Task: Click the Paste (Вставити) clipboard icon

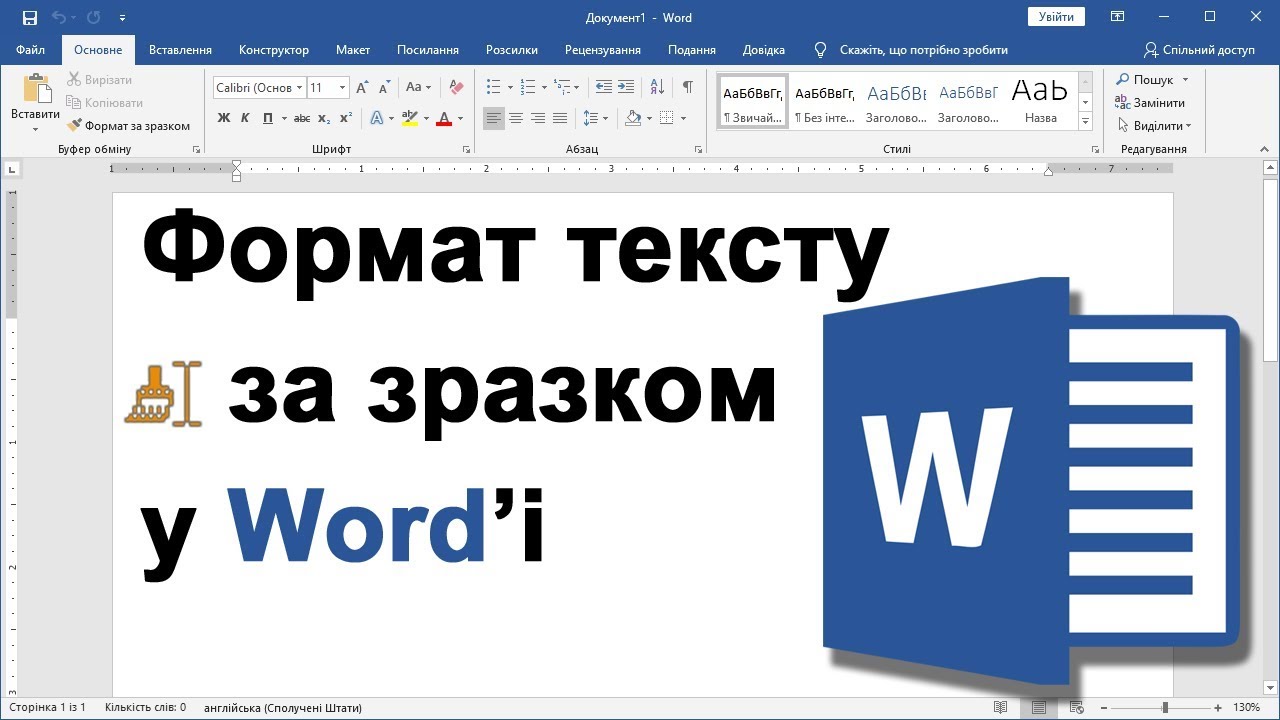Action: [x=37, y=89]
